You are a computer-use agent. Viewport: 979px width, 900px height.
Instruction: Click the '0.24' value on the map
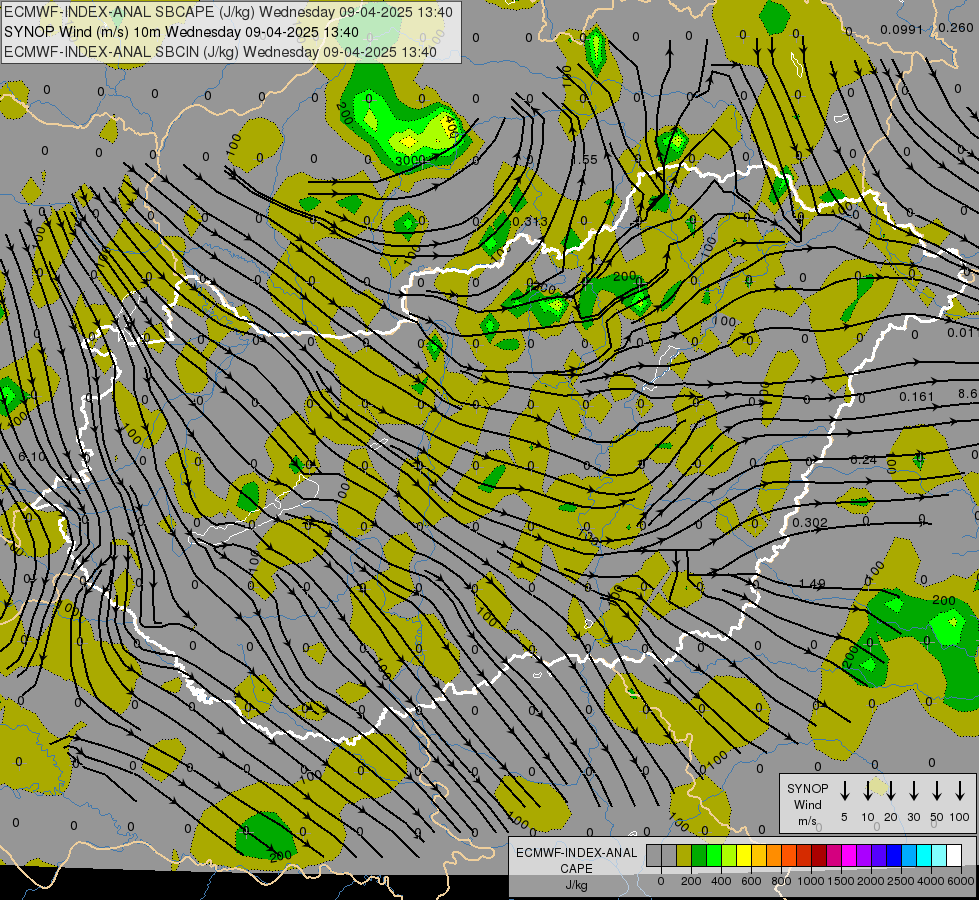(863, 460)
